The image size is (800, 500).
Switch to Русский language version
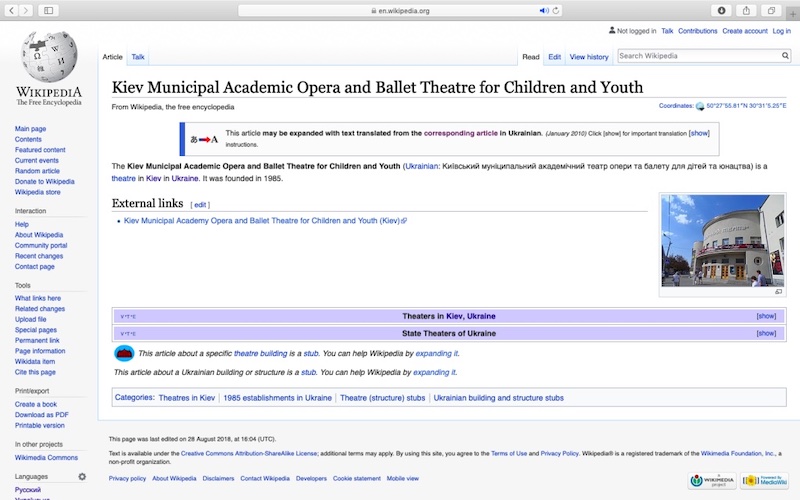pos(28,490)
